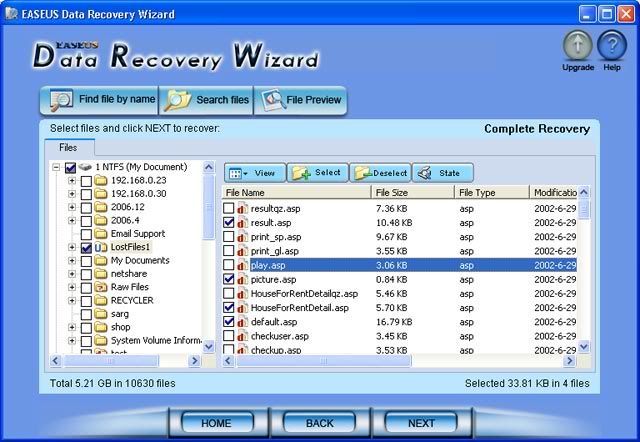The width and height of the screenshot is (640, 442).
Task: Click the Find file by name label
Action: (117, 99)
